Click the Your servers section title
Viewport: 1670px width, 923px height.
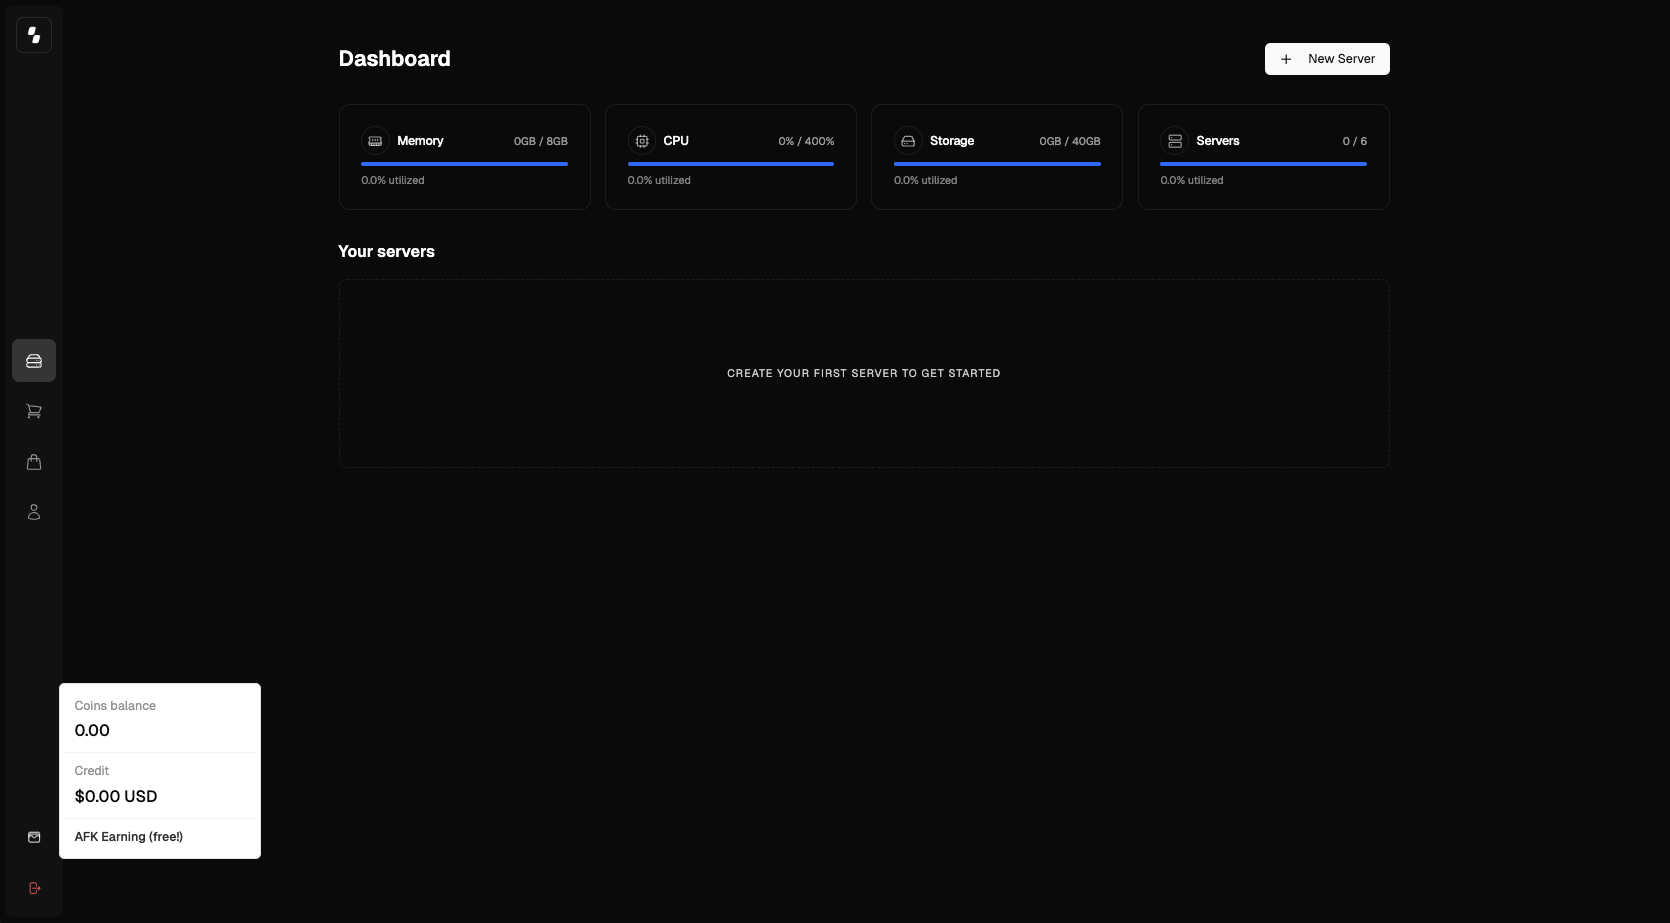pos(386,251)
